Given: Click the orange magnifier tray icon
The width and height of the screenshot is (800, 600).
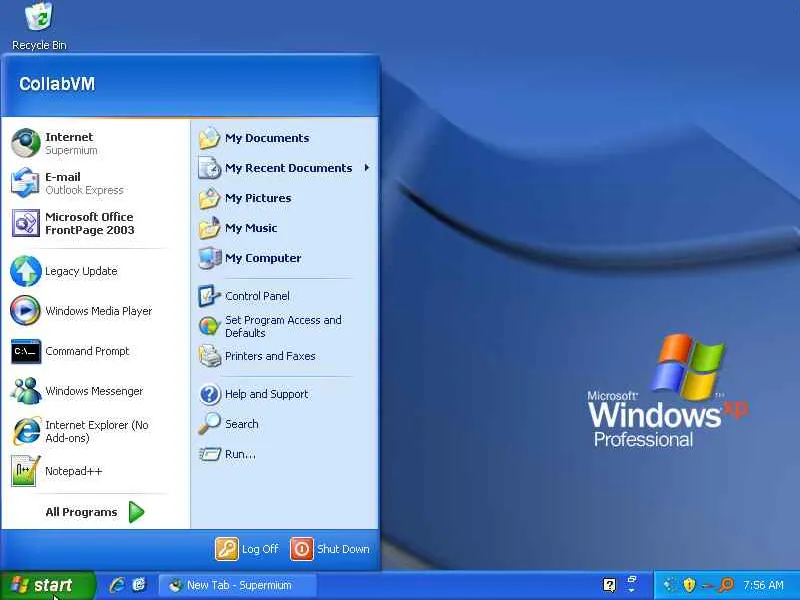Looking at the screenshot, I should tap(726, 585).
